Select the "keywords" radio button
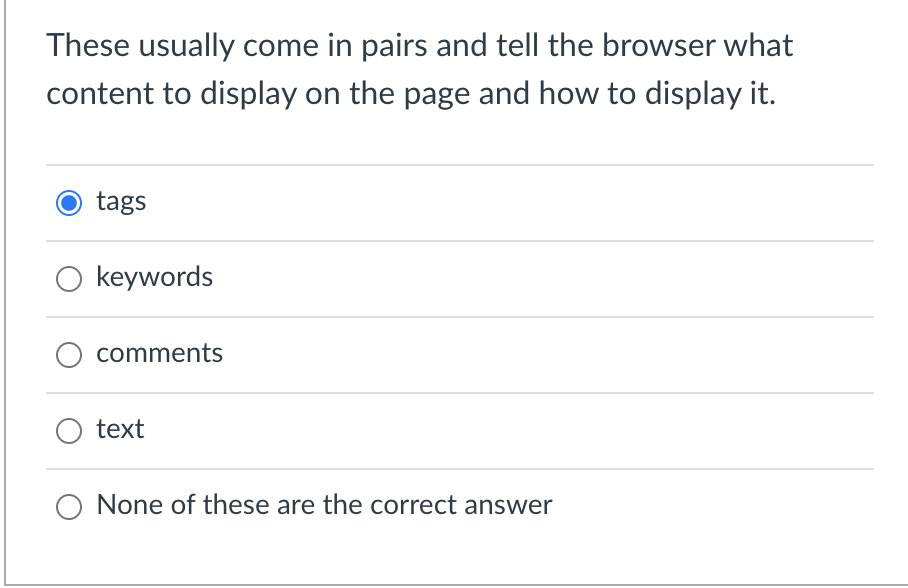This screenshot has height=588, width=908. click(x=68, y=278)
